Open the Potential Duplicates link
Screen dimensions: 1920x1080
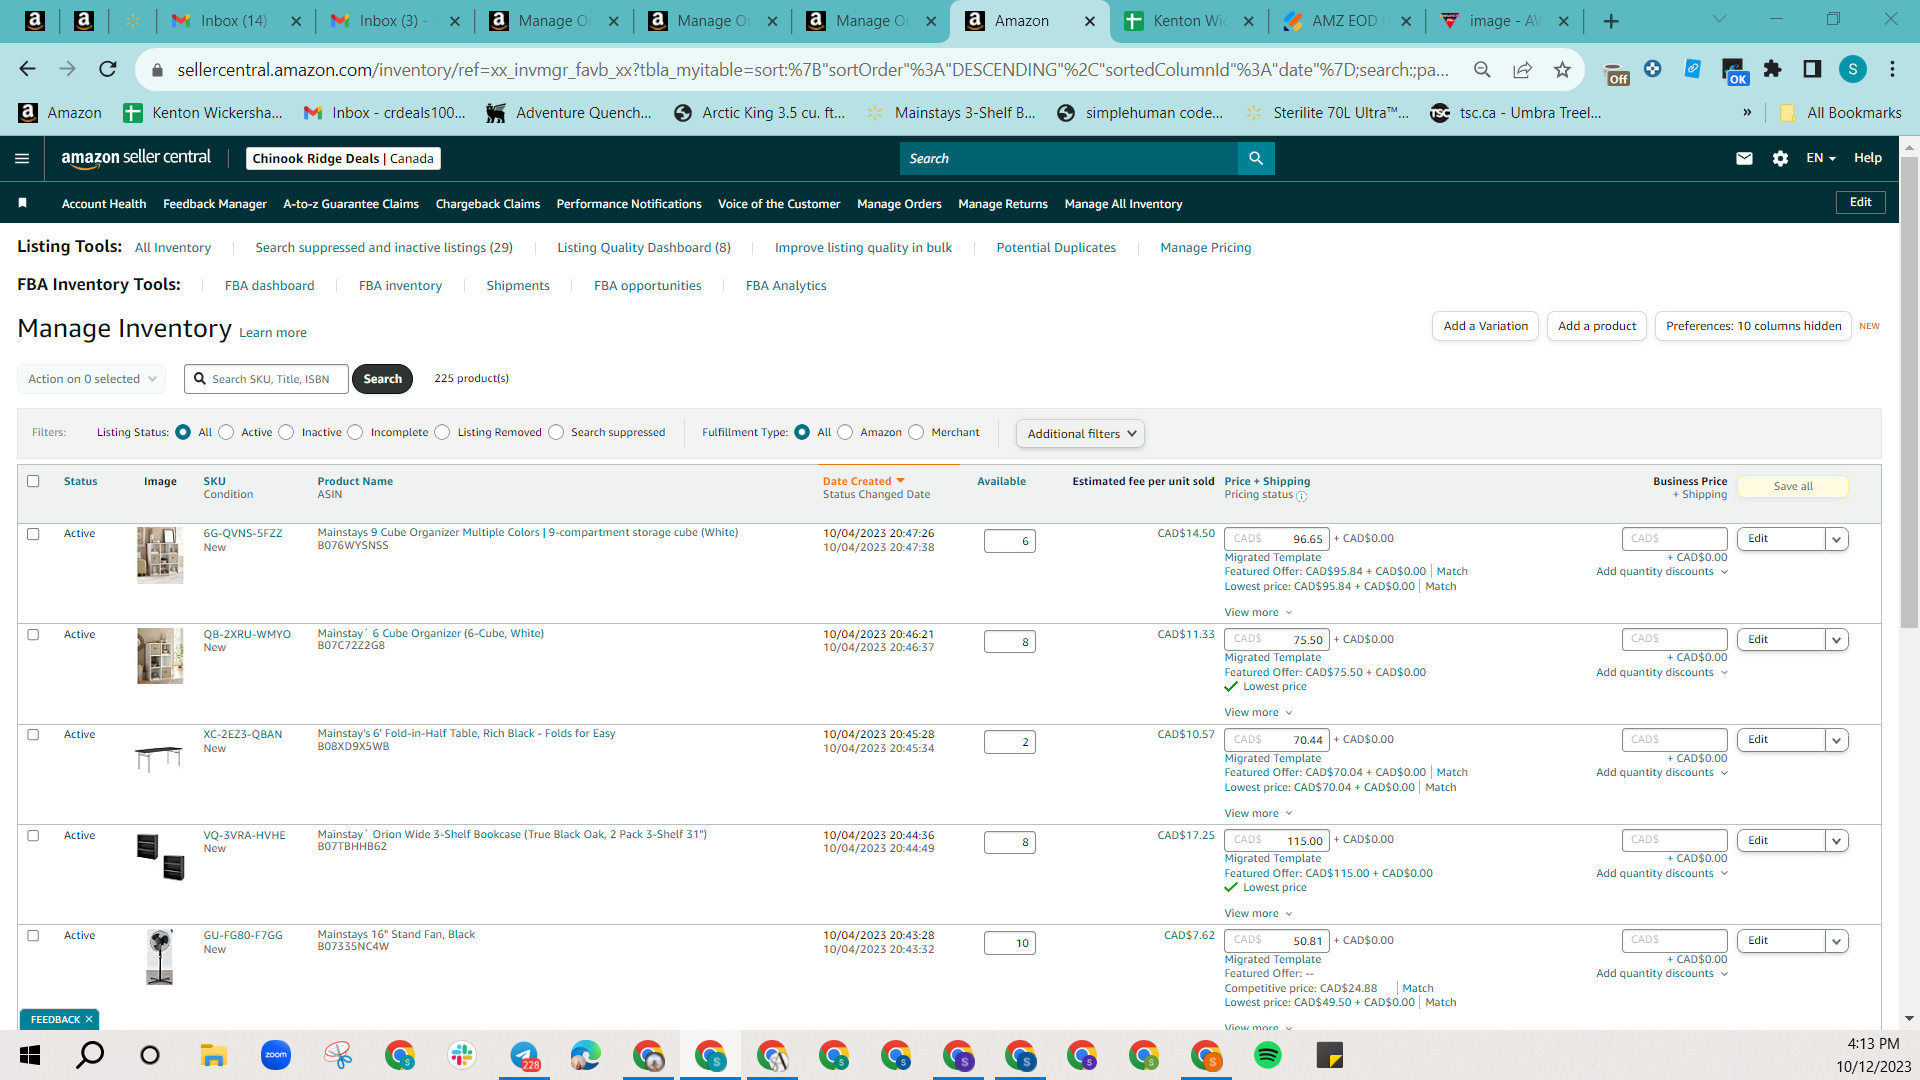pos(1056,247)
